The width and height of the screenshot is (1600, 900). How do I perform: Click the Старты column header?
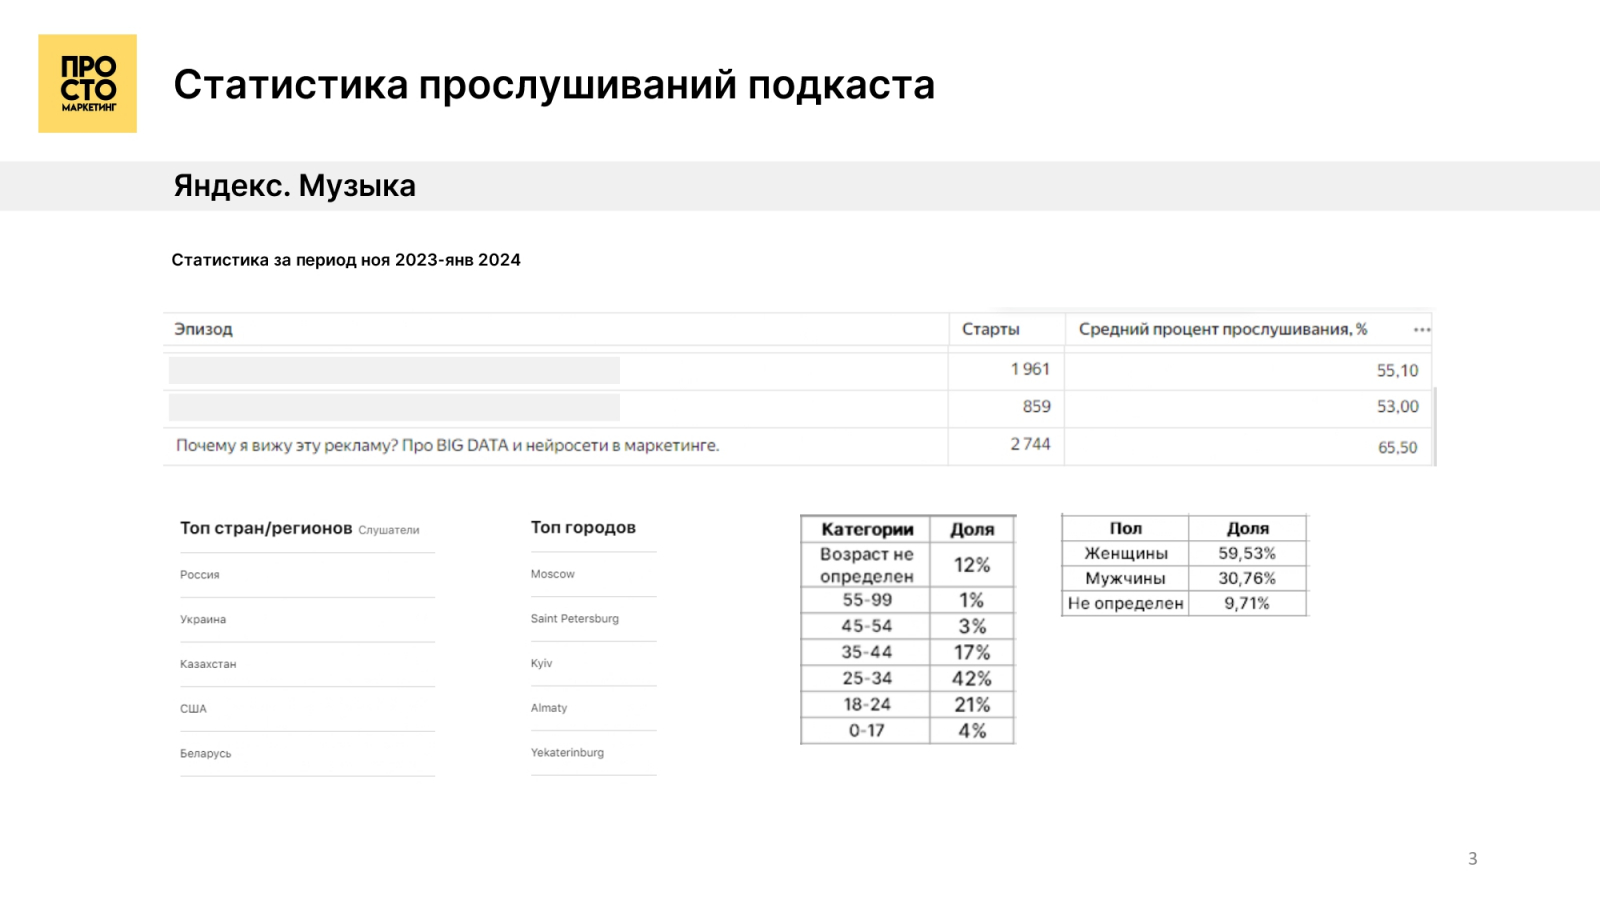[991, 329]
